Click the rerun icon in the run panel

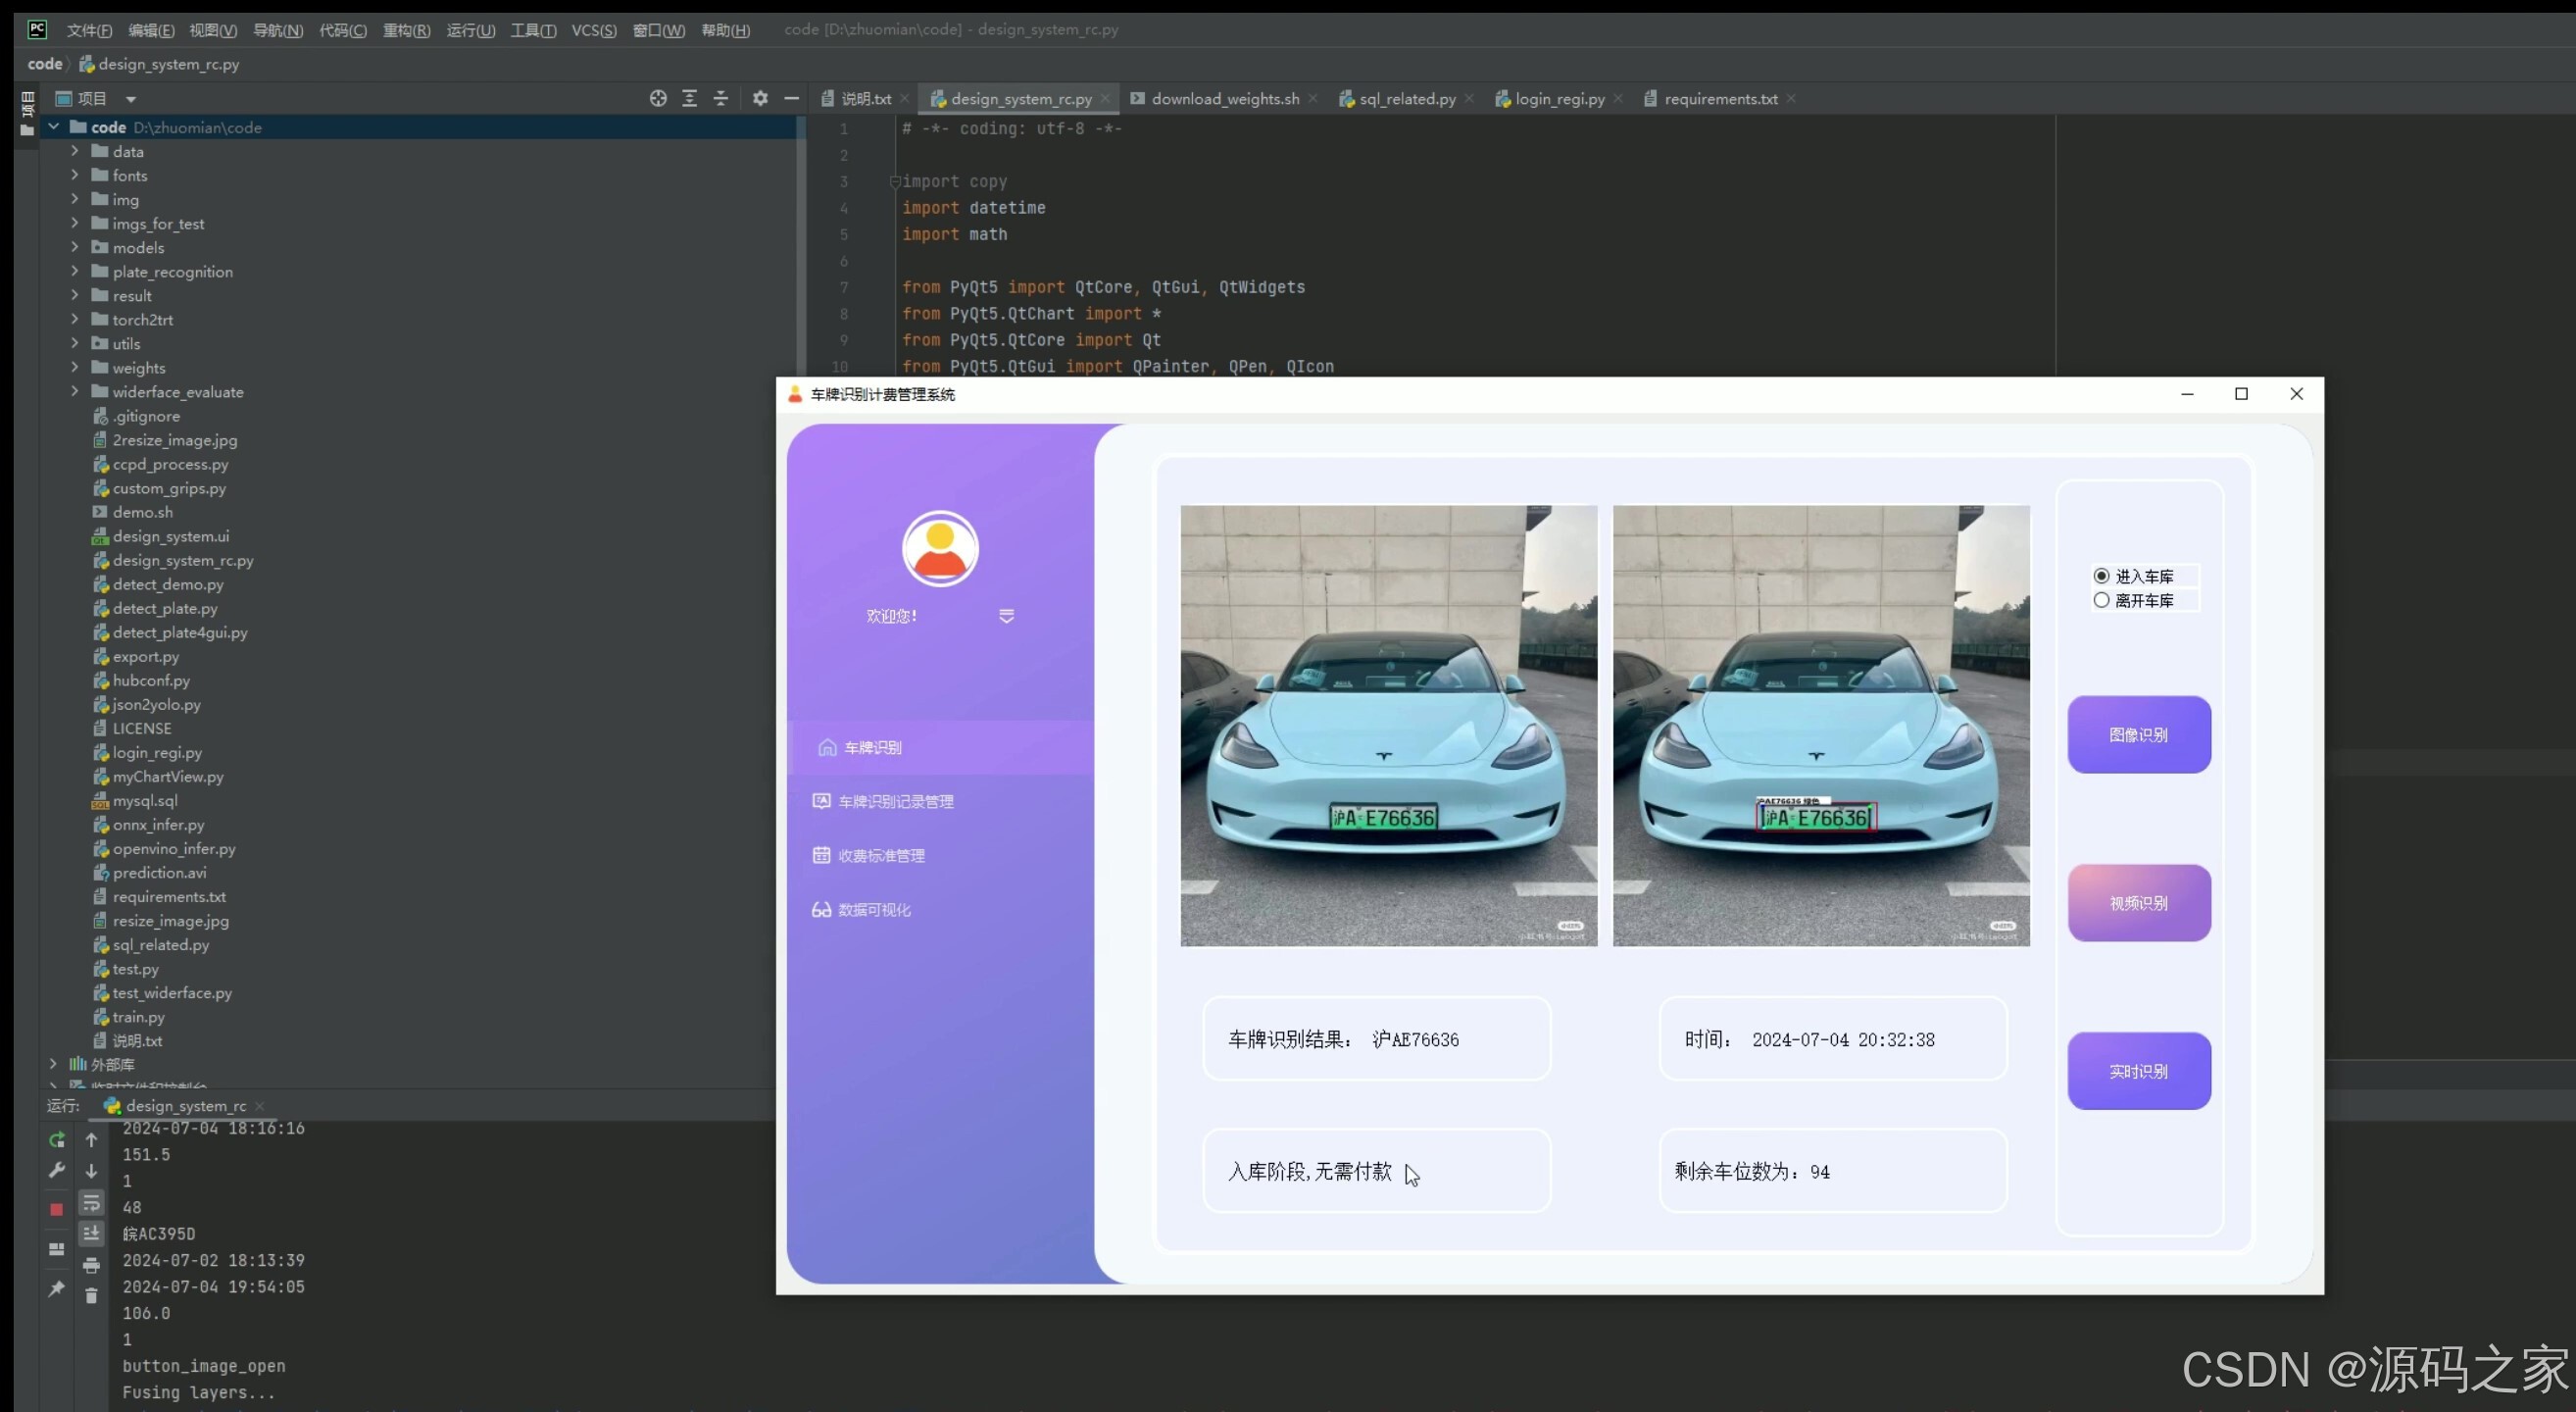57,1140
